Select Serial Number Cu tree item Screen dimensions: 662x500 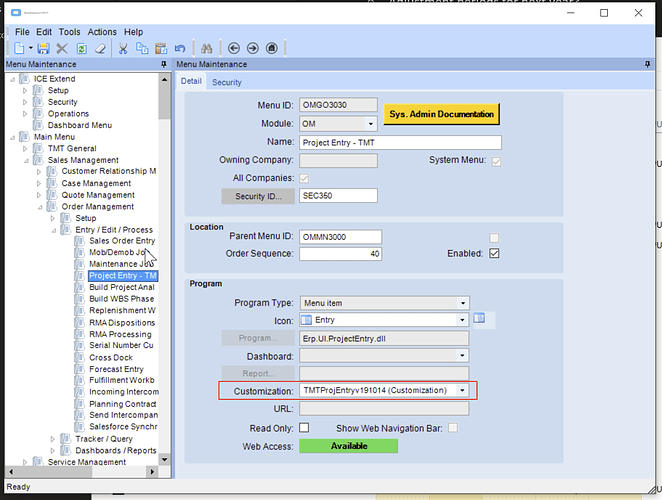pos(121,345)
